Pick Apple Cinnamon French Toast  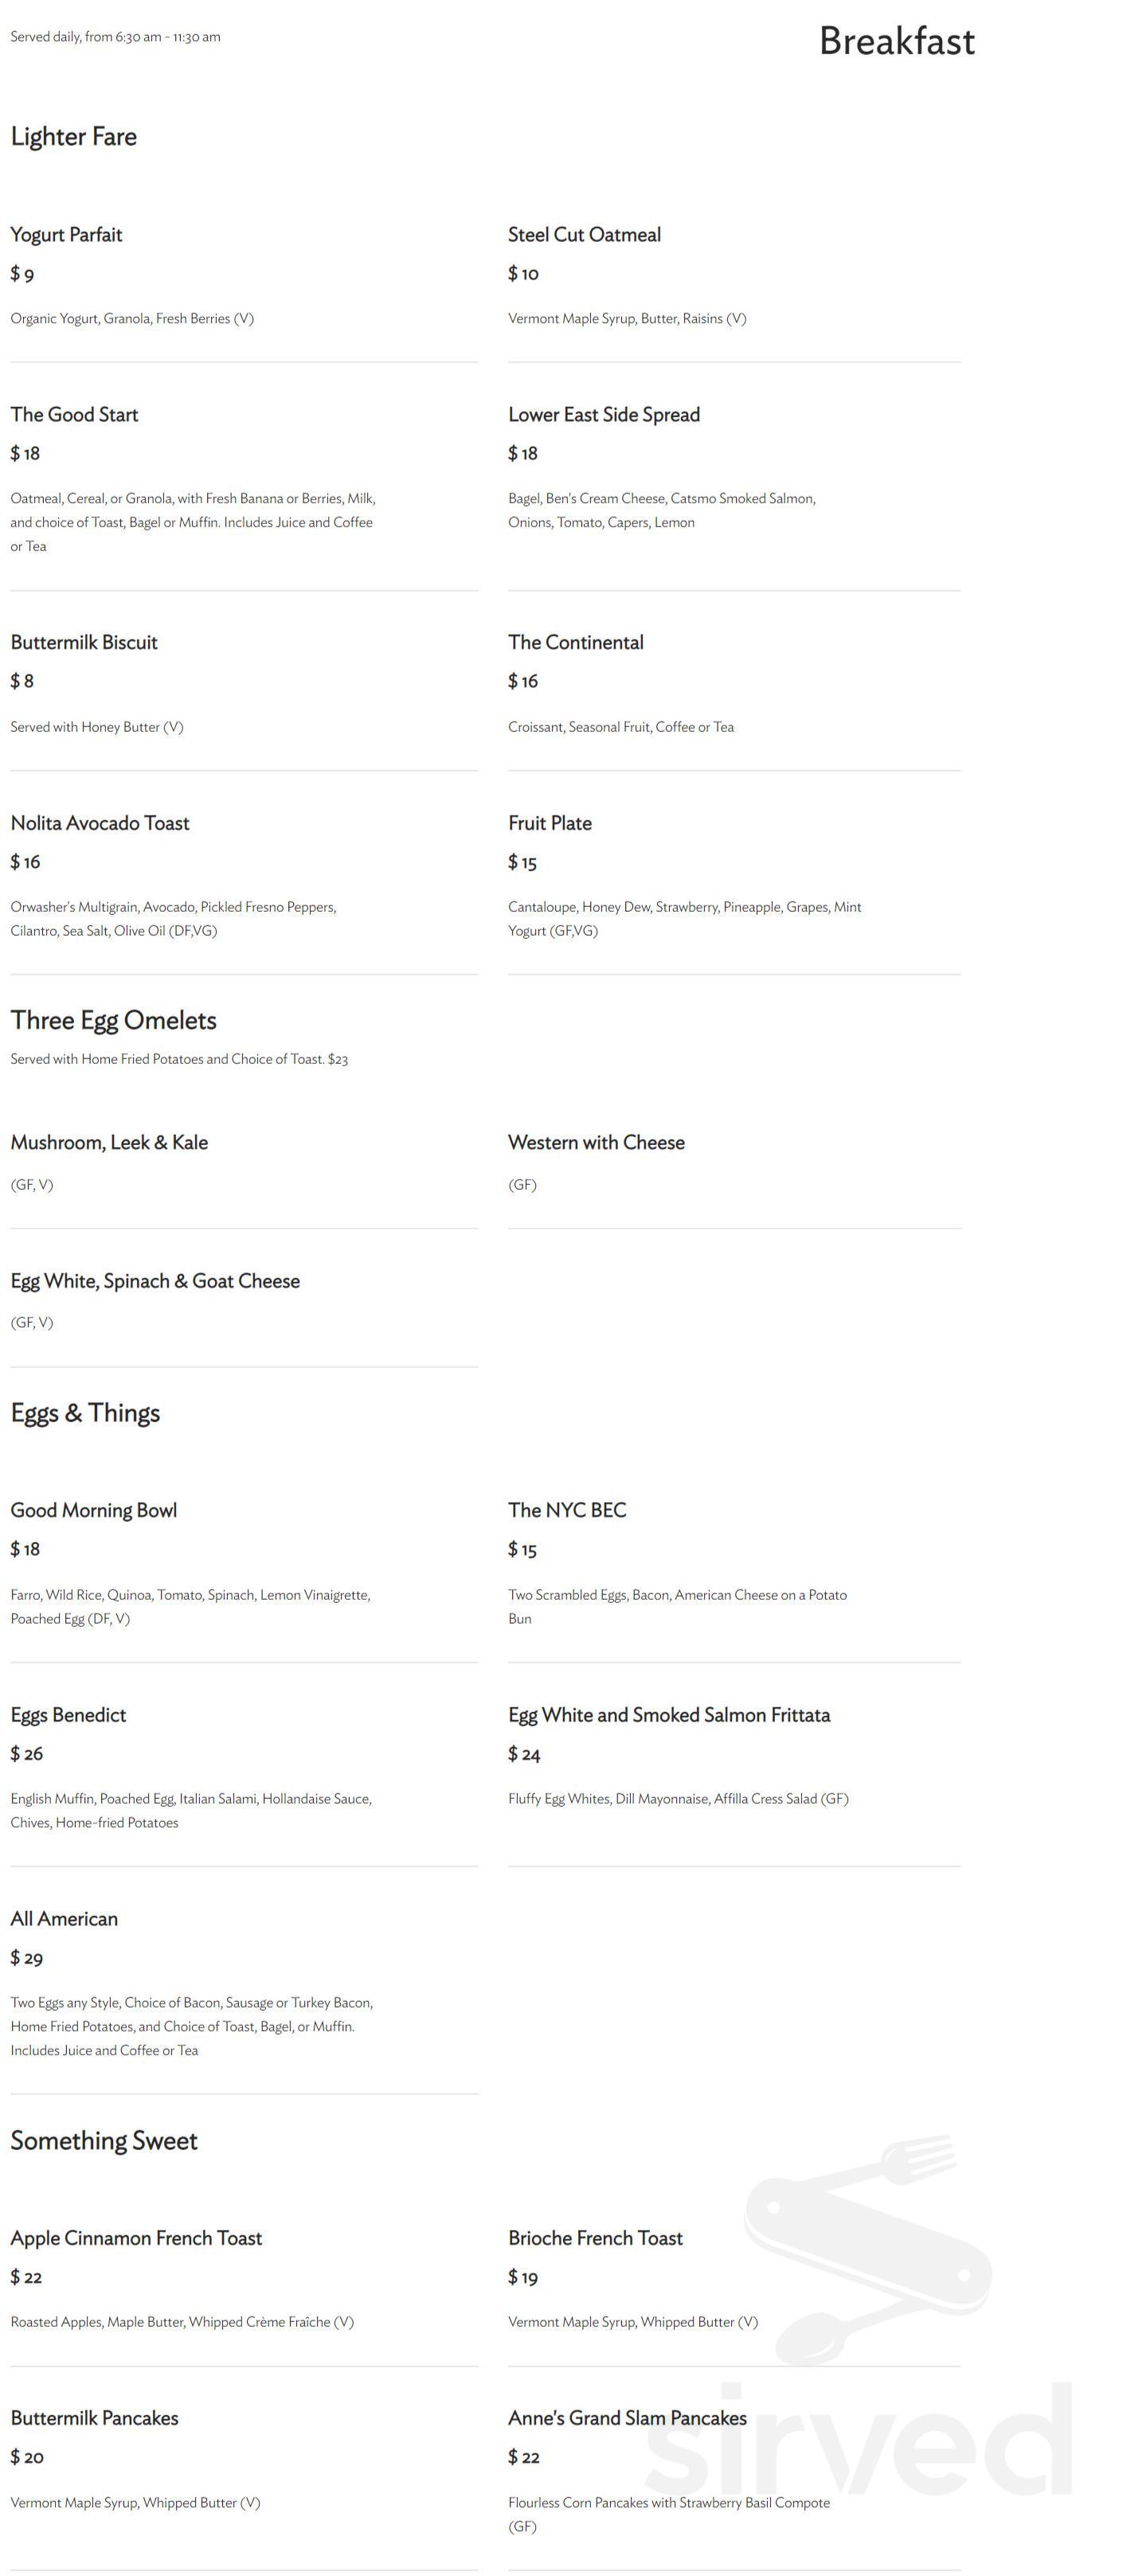coord(136,2238)
